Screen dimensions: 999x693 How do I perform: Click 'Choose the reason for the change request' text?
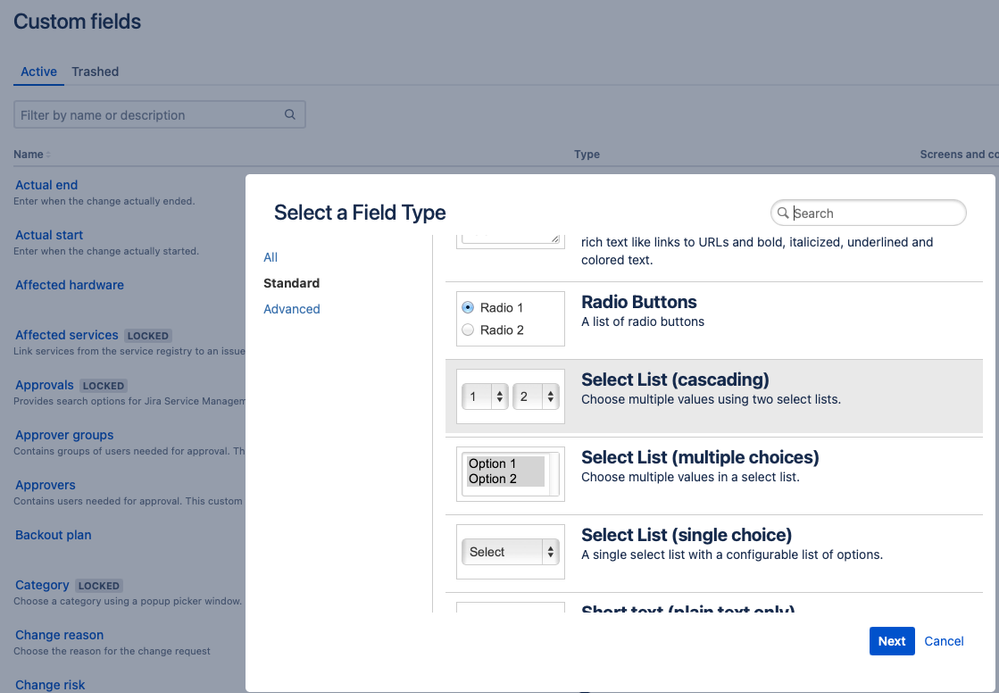pyautogui.click(x=112, y=651)
